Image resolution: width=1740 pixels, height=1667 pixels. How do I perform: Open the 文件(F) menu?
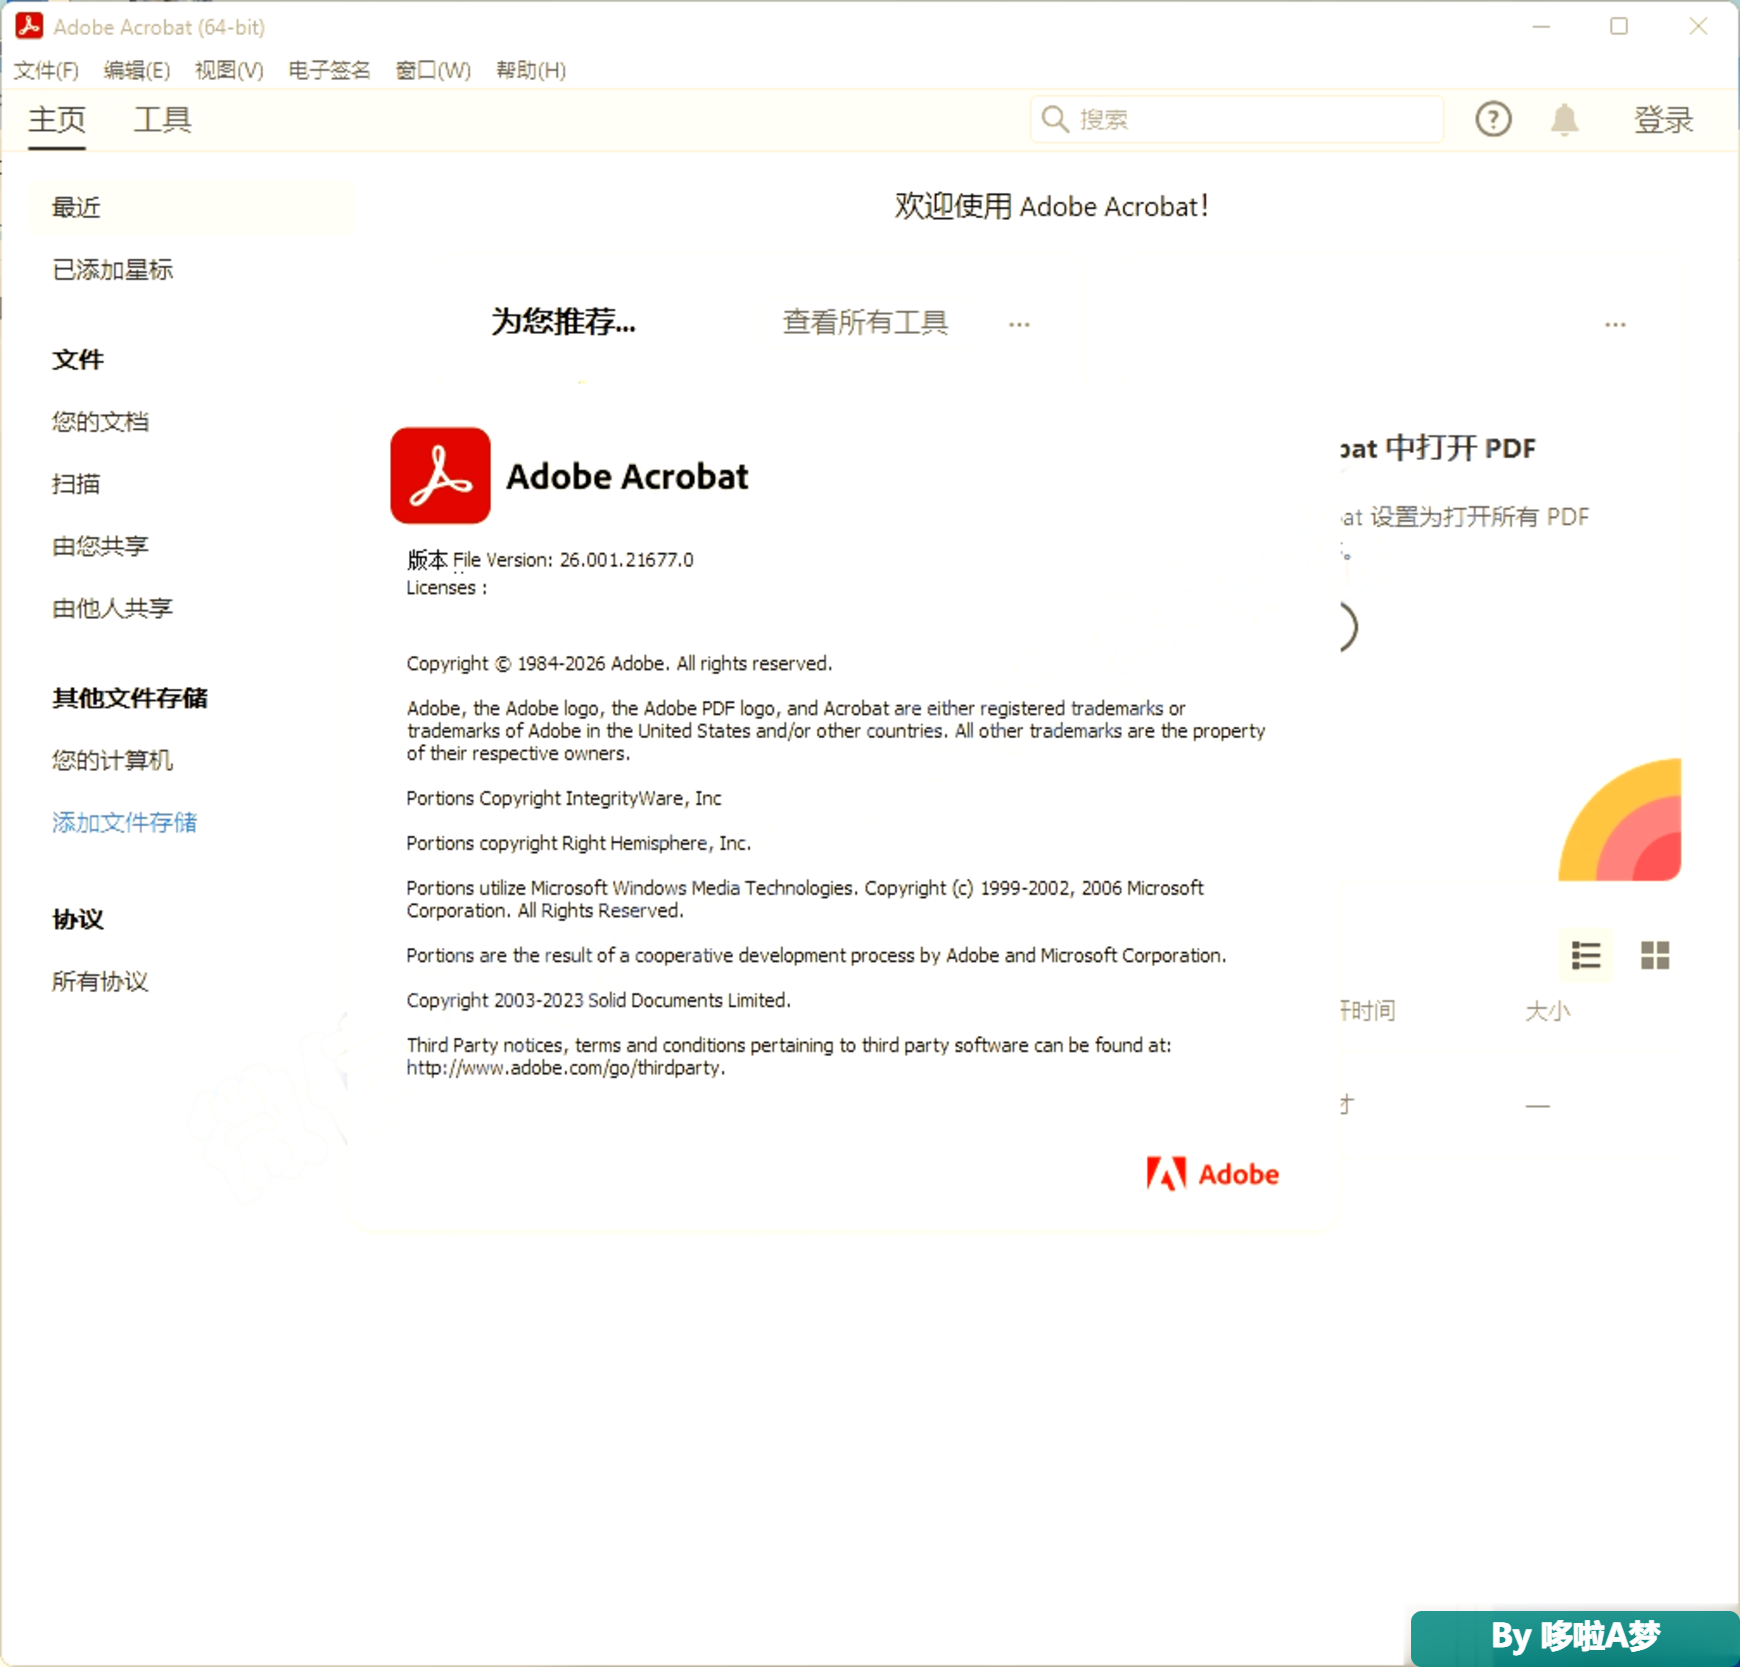[x=46, y=70]
